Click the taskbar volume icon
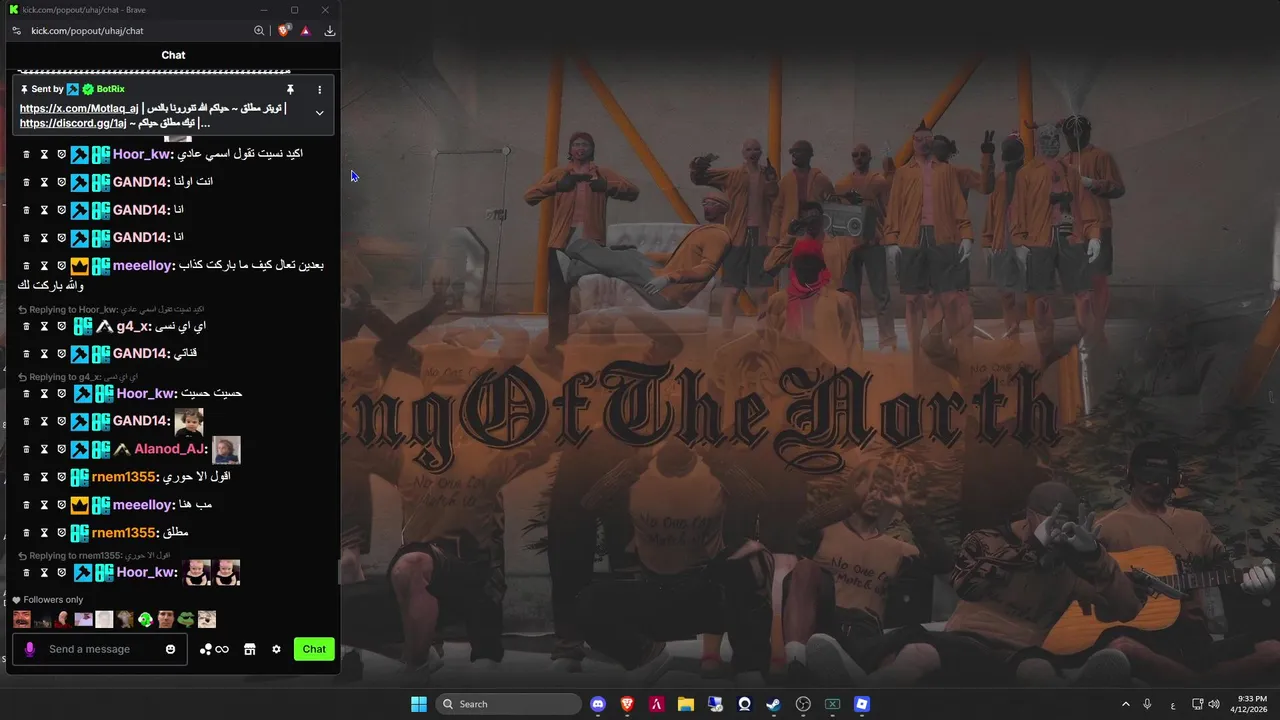1280x720 pixels. click(1214, 704)
